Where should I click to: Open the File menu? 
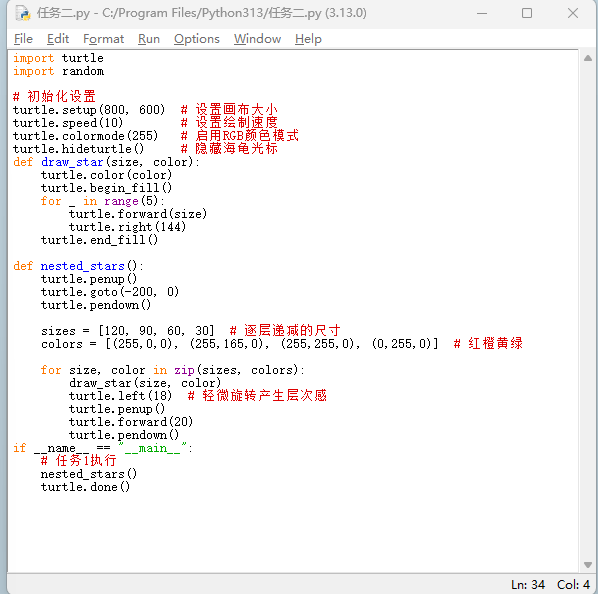(x=23, y=39)
